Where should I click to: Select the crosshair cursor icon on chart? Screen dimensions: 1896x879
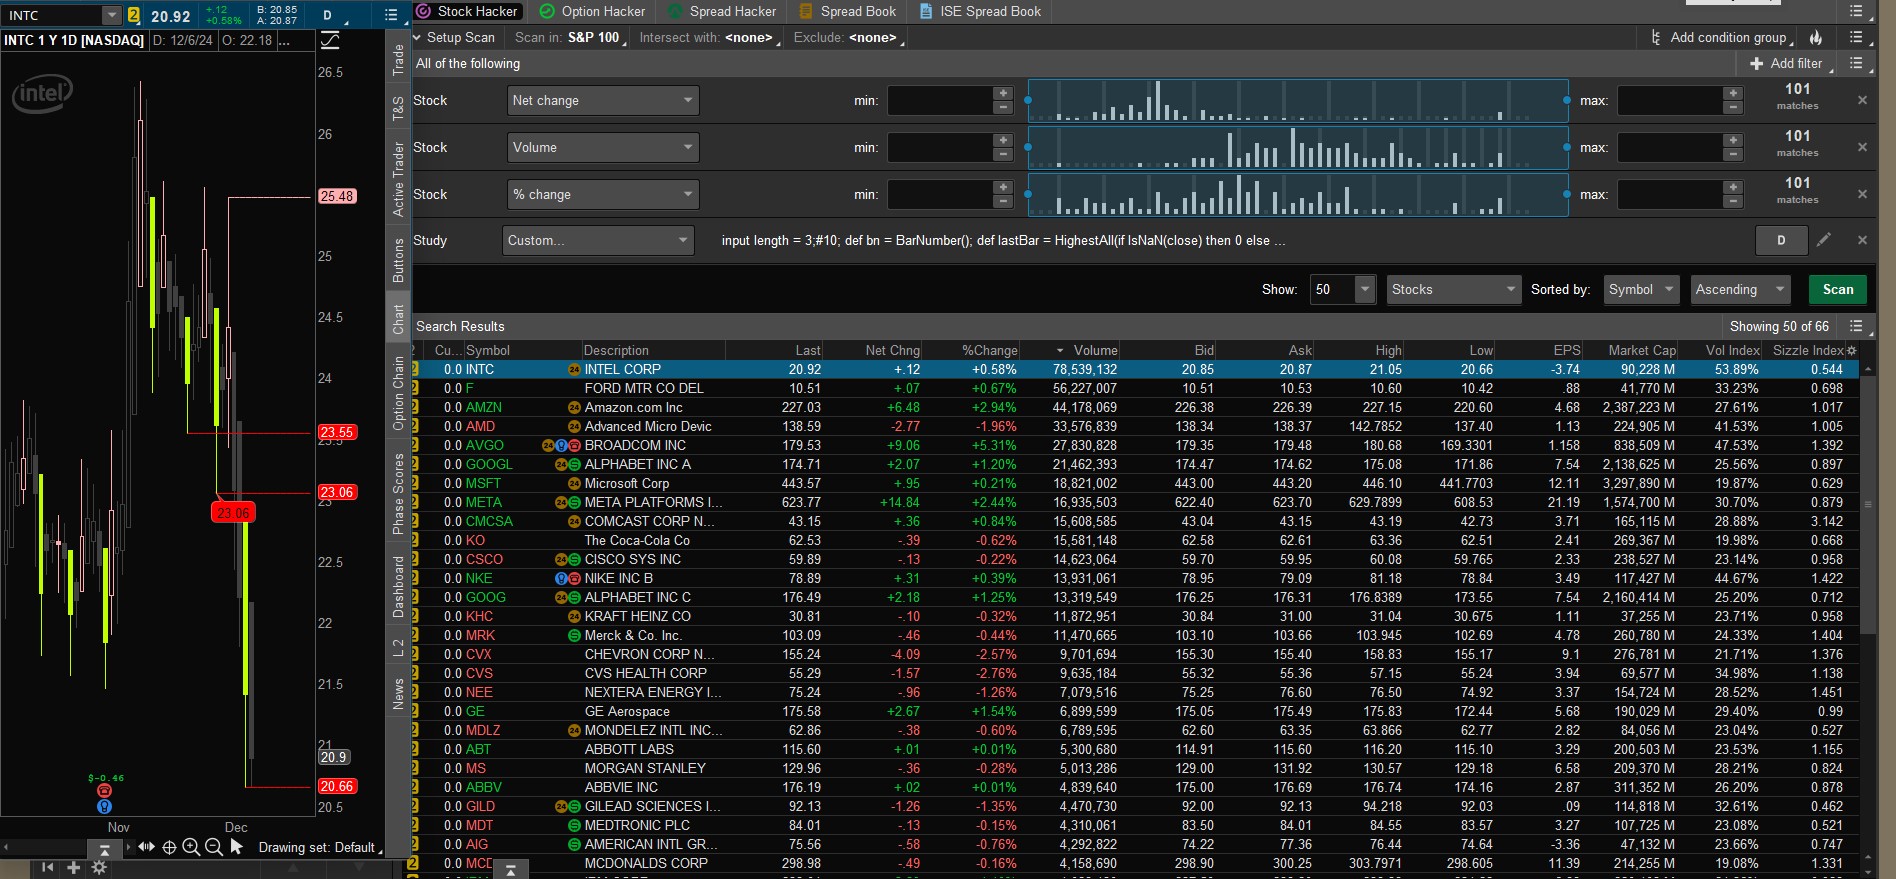pyautogui.click(x=169, y=847)
